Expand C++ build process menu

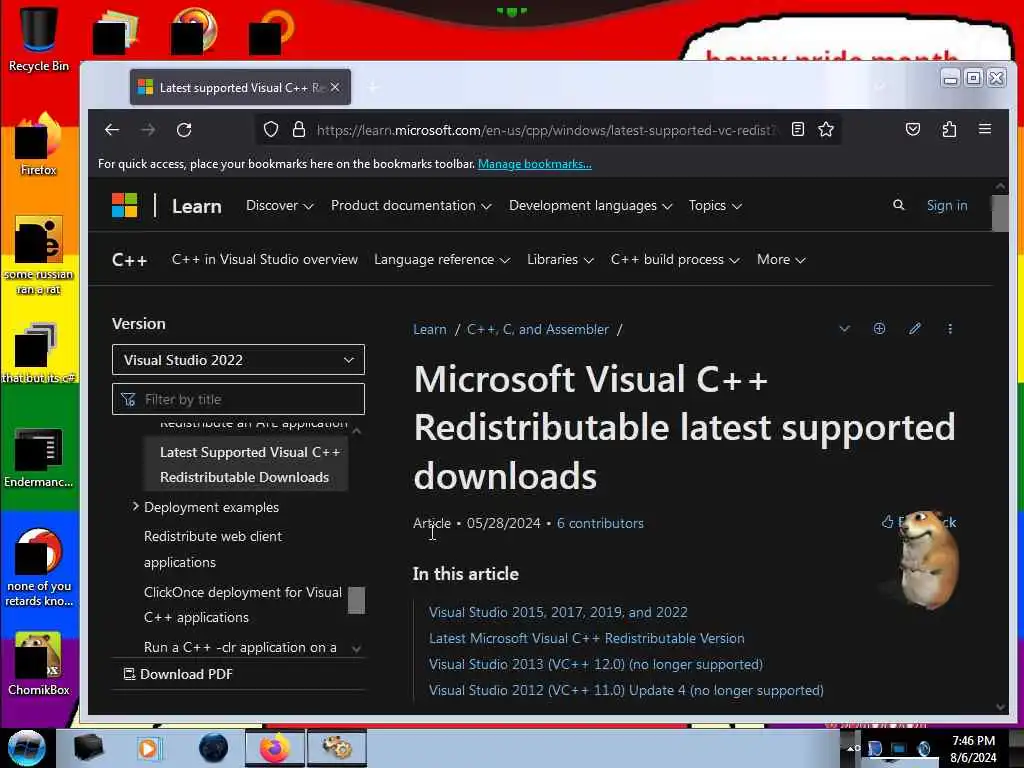pos(675,259)
